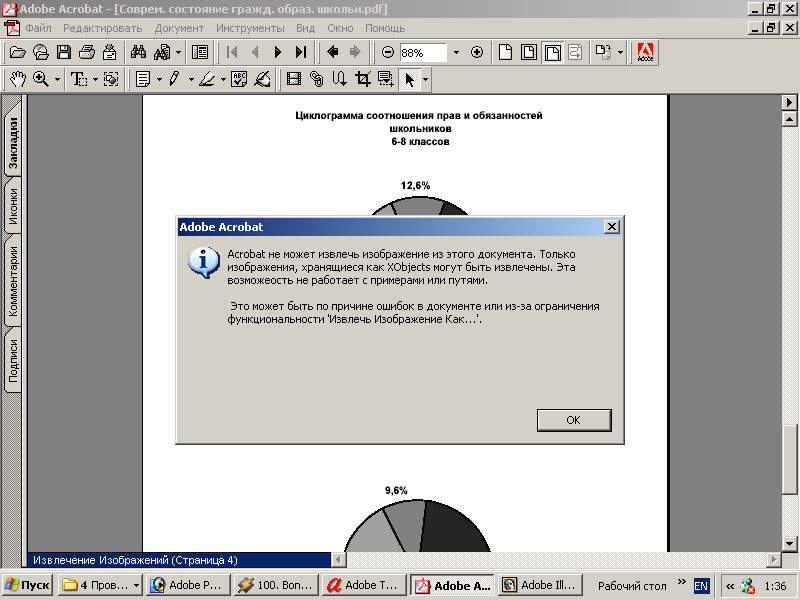This screenshot has height=600, width=800.
Task: Open the Вид menu
Action: [306, 28]
